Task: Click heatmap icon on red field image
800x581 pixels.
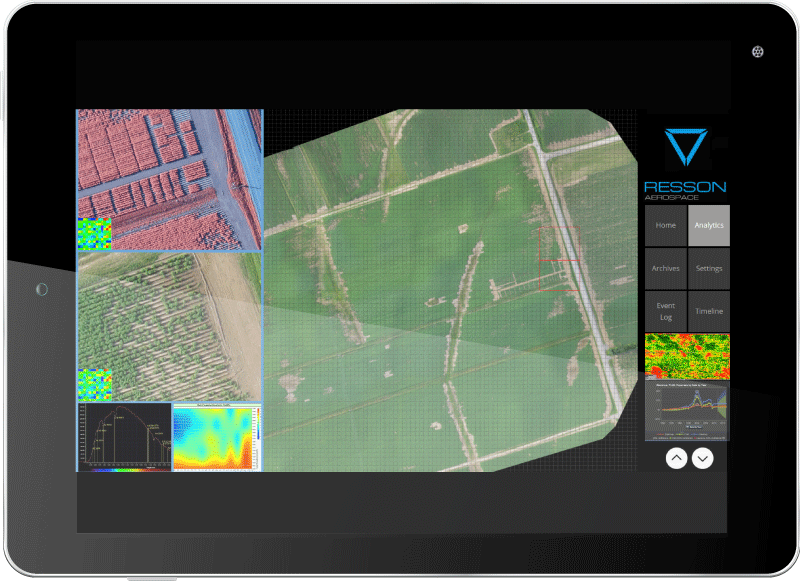Action: pyautogui.click(x=94, y=233)
